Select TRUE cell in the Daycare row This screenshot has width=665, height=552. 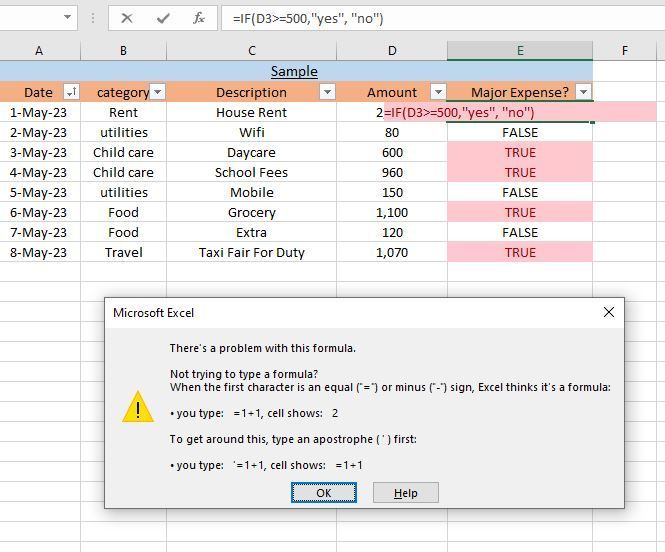pyautogui.click(x=520, y=152)
